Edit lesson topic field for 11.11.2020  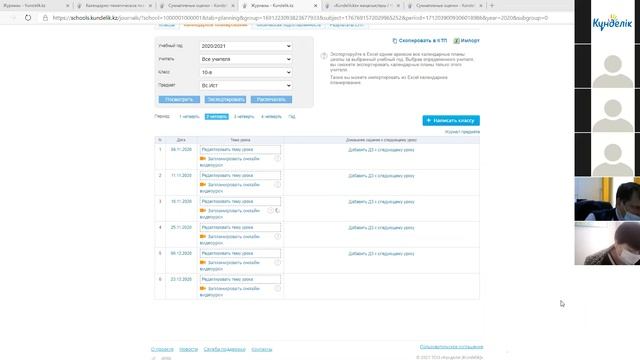click(x=240, y=176)
